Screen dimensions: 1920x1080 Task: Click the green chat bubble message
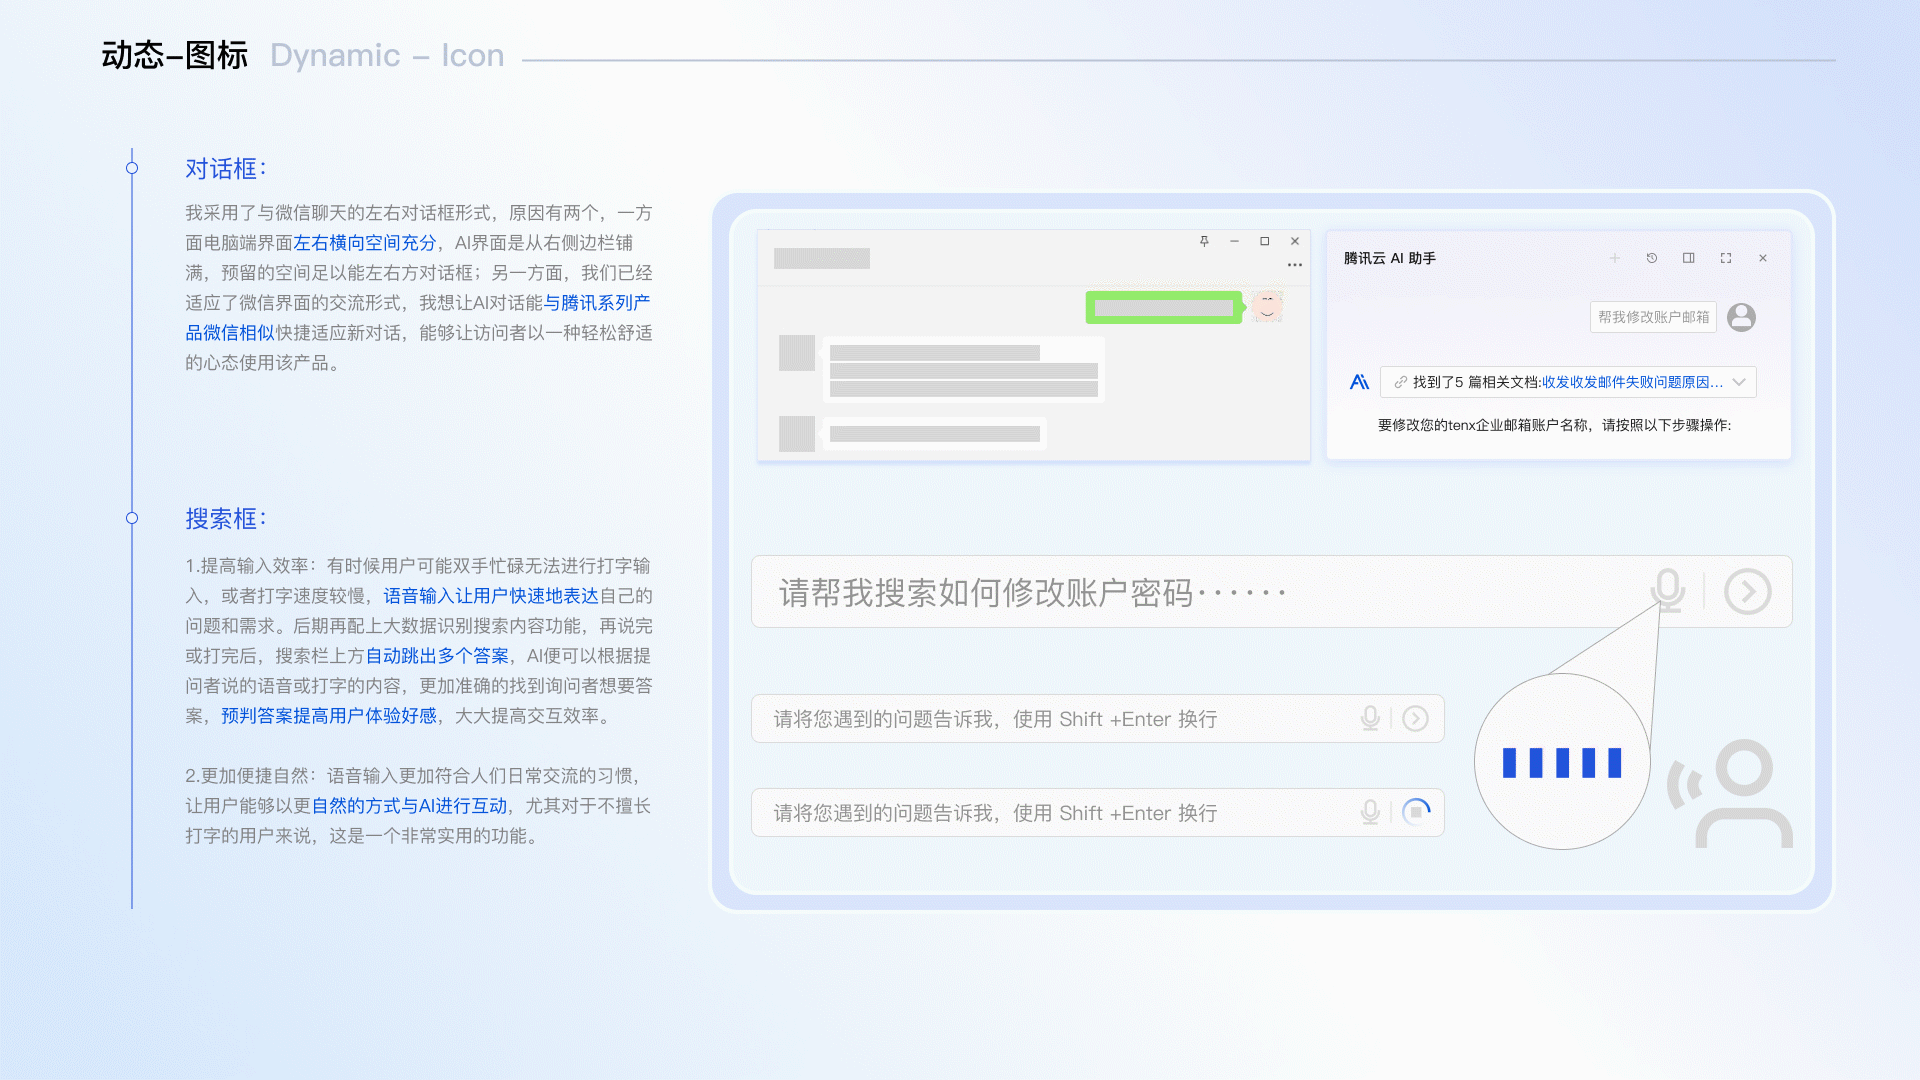[x=1164, y=307]
